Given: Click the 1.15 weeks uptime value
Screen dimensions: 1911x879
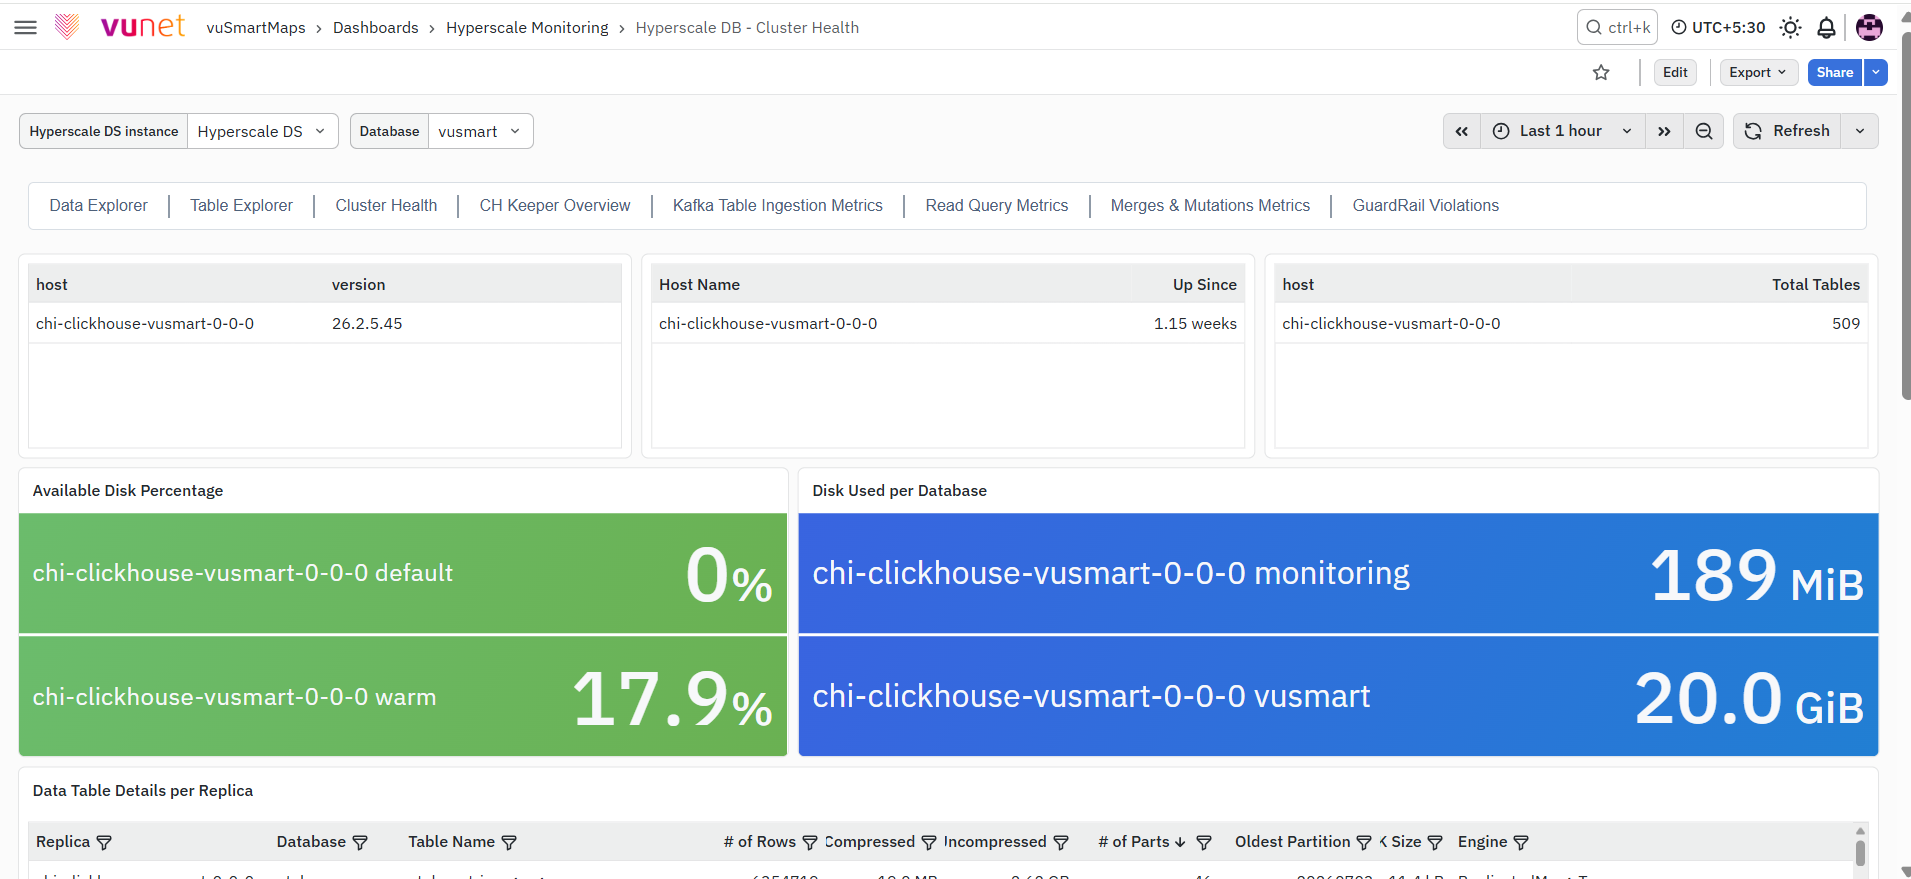Looking at the screenshot, I should 1195,323.
